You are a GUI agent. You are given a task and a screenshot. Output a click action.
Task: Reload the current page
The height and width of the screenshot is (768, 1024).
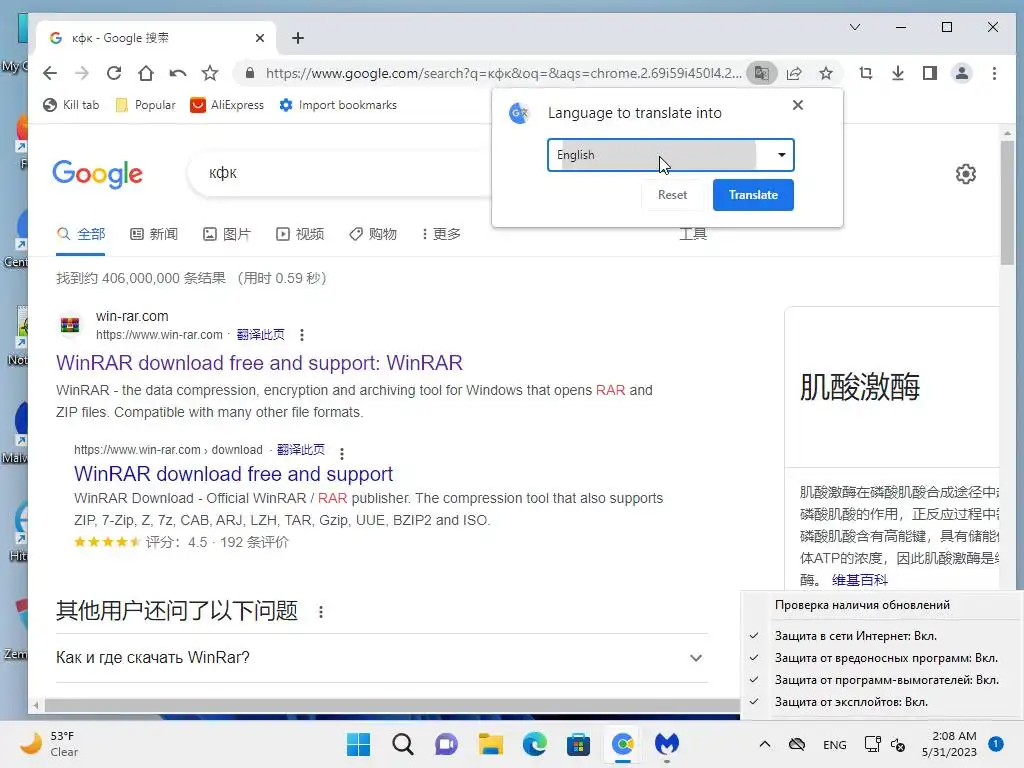point(114,73)
